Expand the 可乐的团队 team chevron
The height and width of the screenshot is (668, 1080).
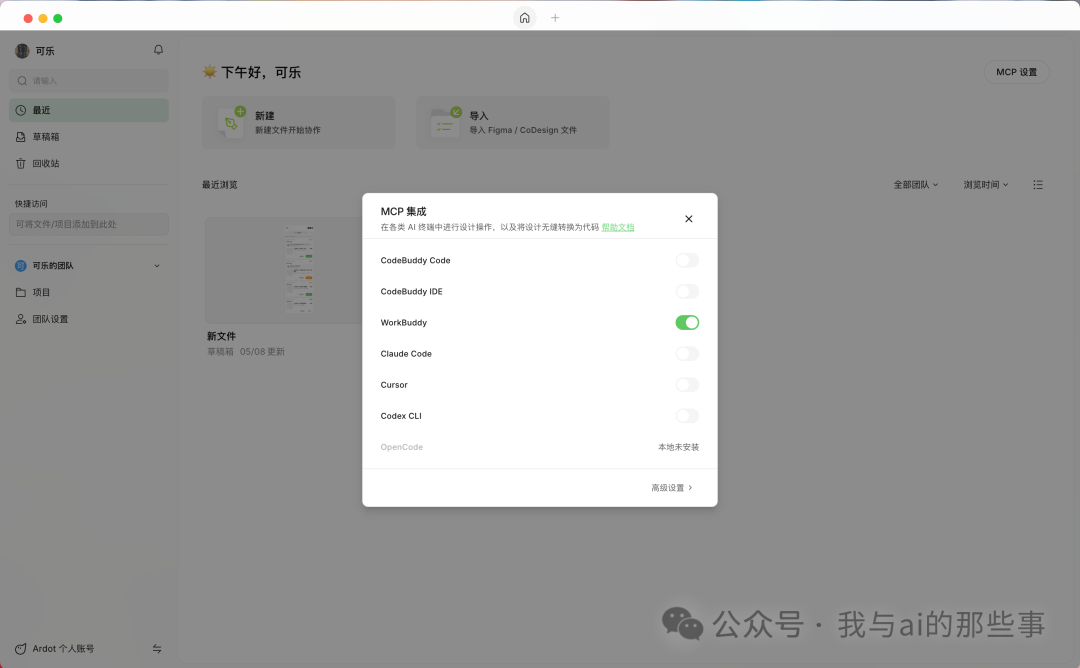tap(157, 266)
